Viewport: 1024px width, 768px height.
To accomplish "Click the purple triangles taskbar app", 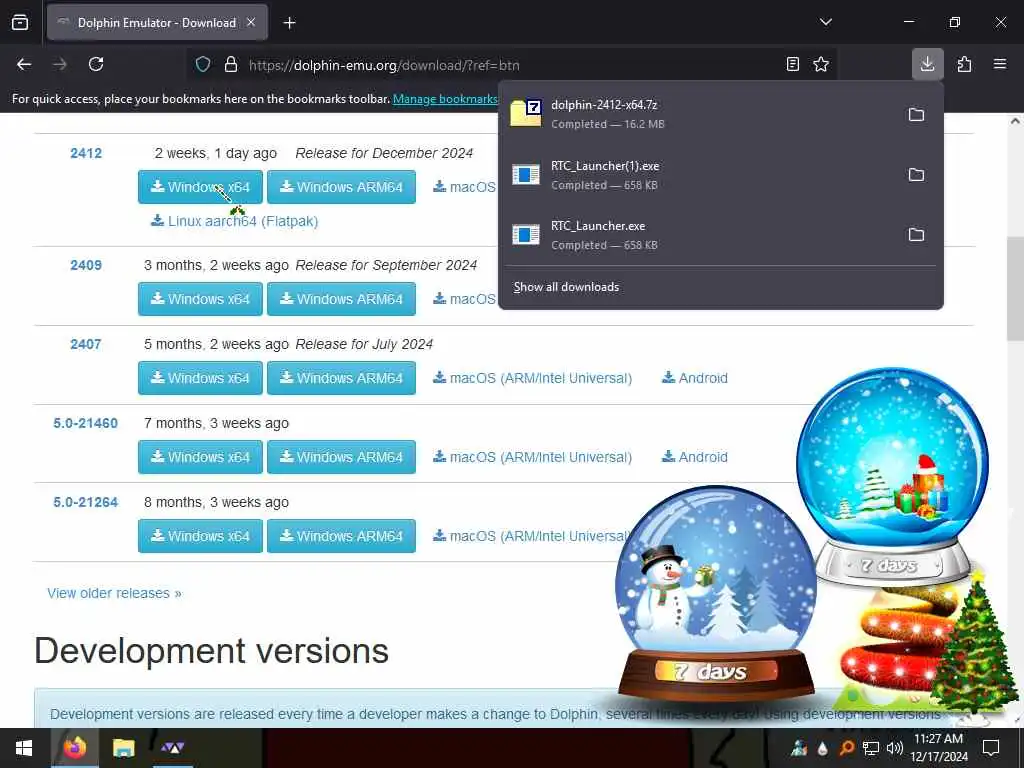I will pyautogui.click(x=172, y=748).
